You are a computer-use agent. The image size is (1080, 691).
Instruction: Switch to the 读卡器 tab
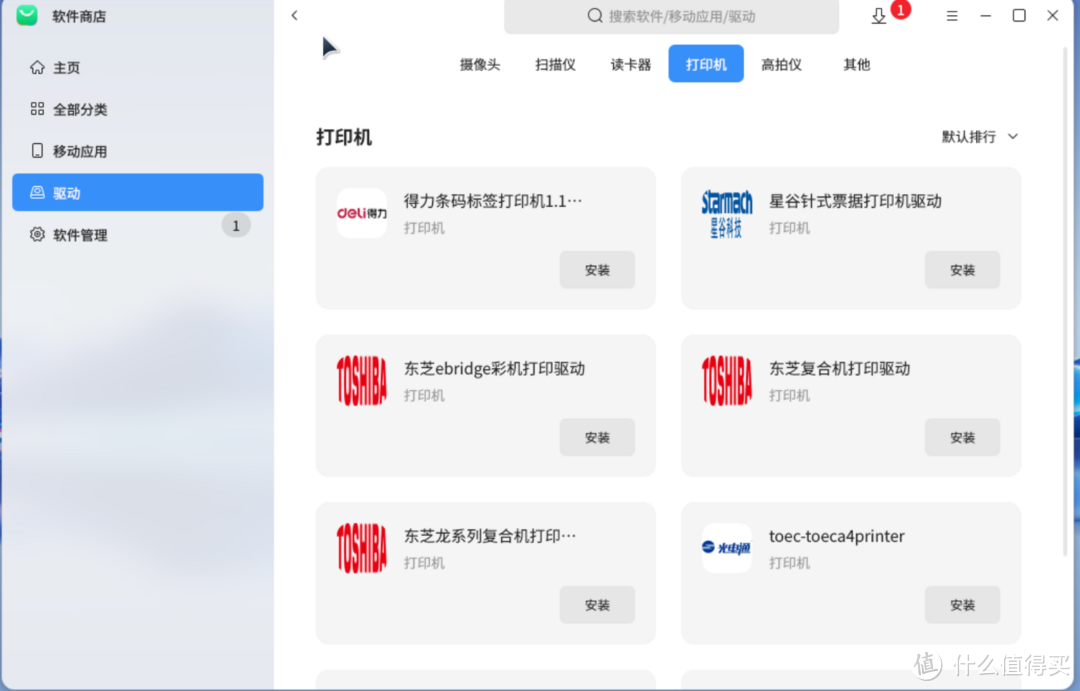click(x=630, y=64)
